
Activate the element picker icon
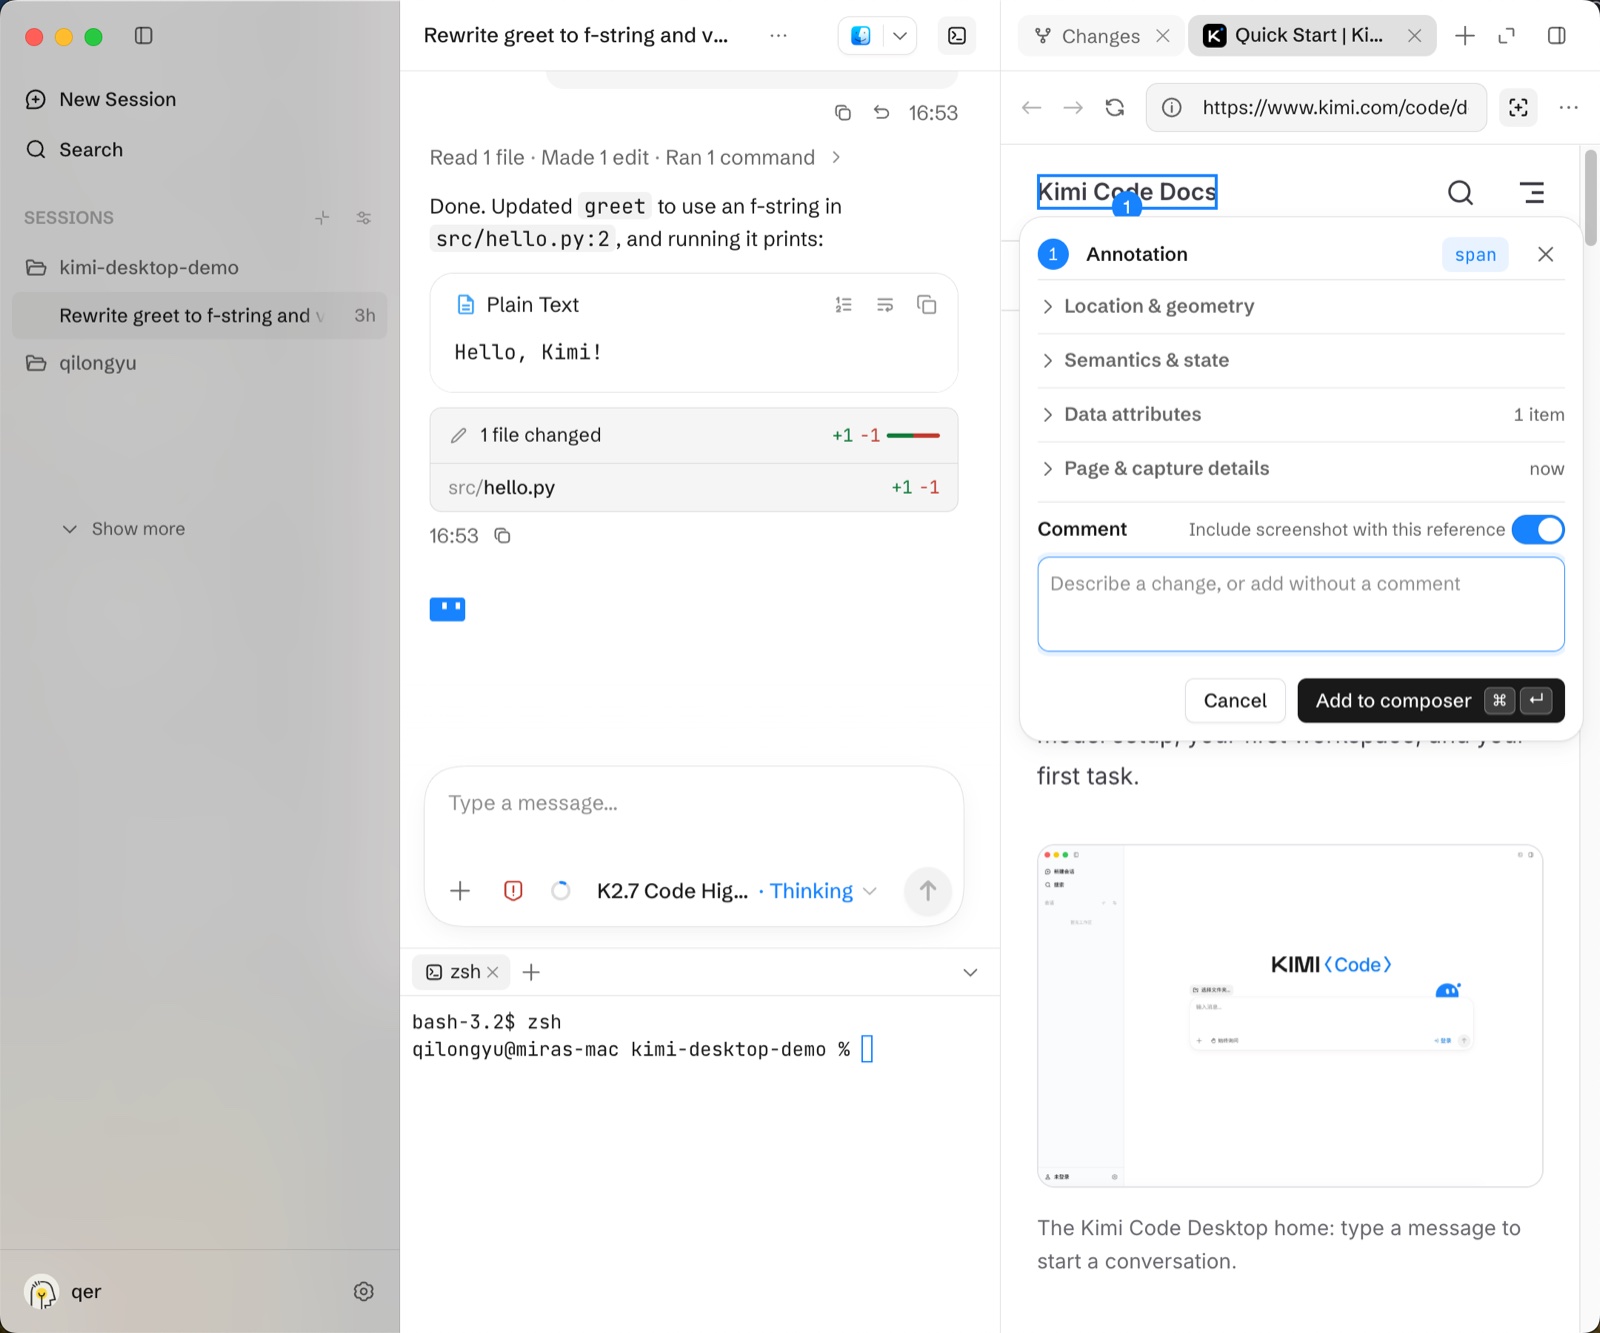click(1518, 107)
